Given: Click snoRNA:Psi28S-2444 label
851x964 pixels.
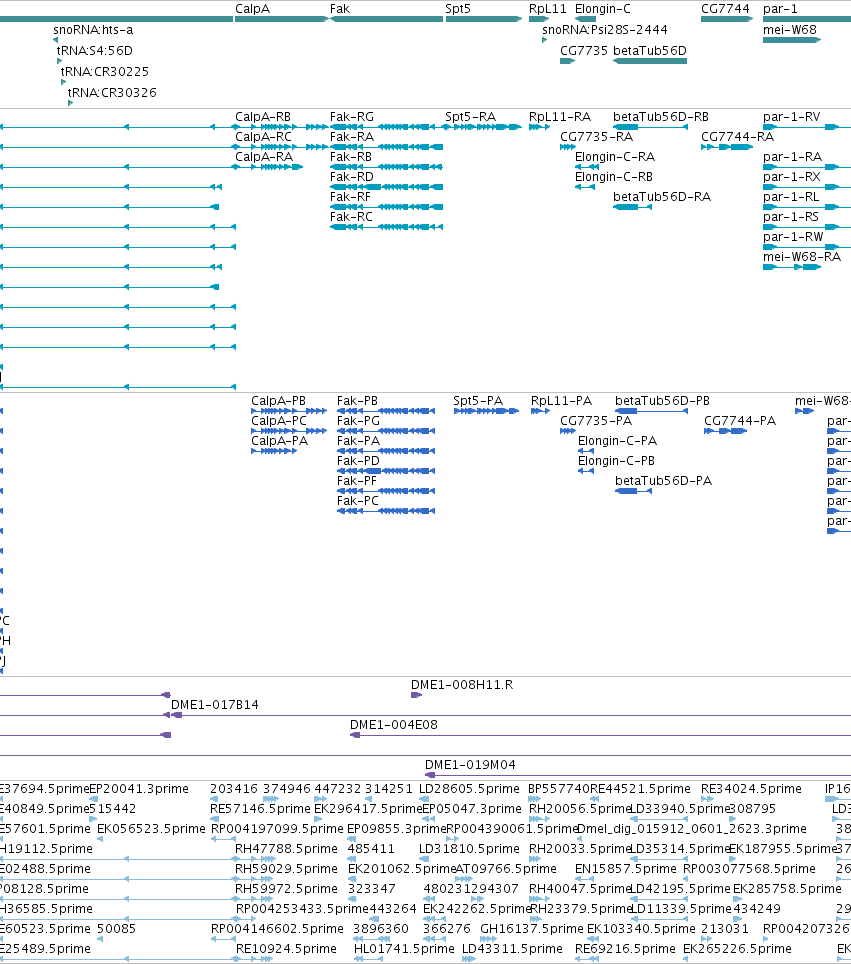Looking at the screenshot, I should tap(604, 30).
